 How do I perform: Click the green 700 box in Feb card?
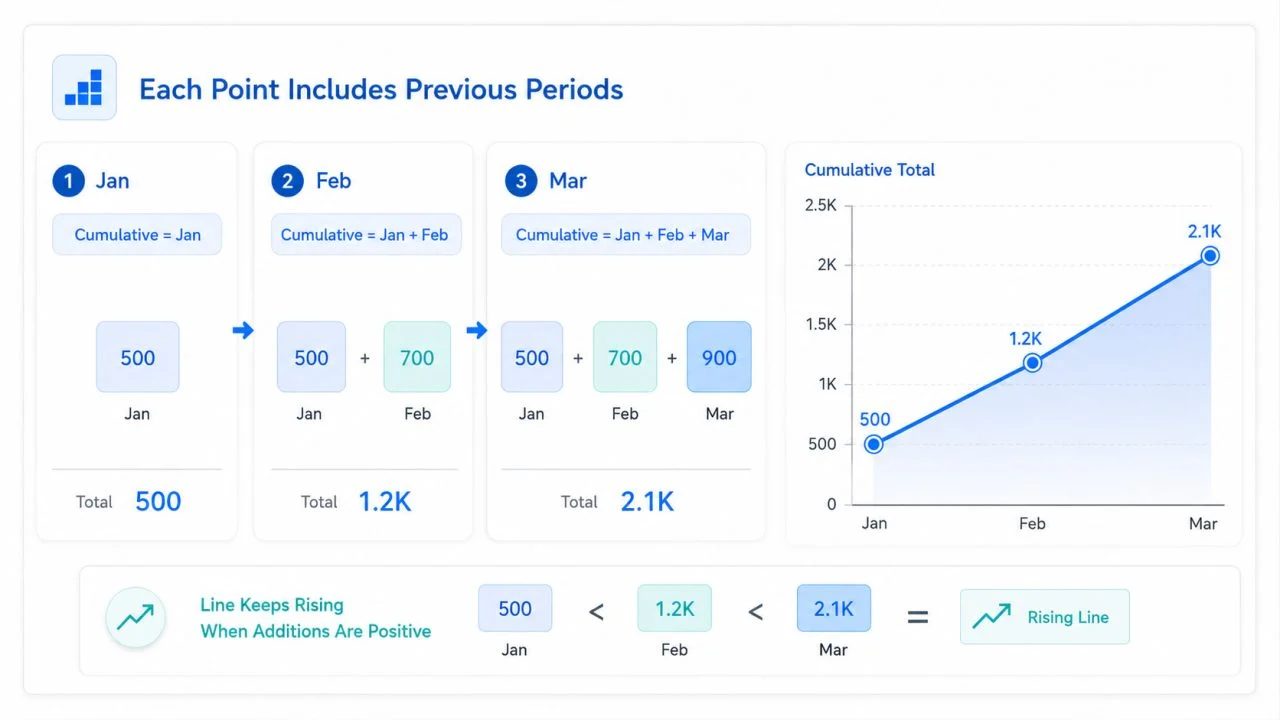[x=417, y=357]
